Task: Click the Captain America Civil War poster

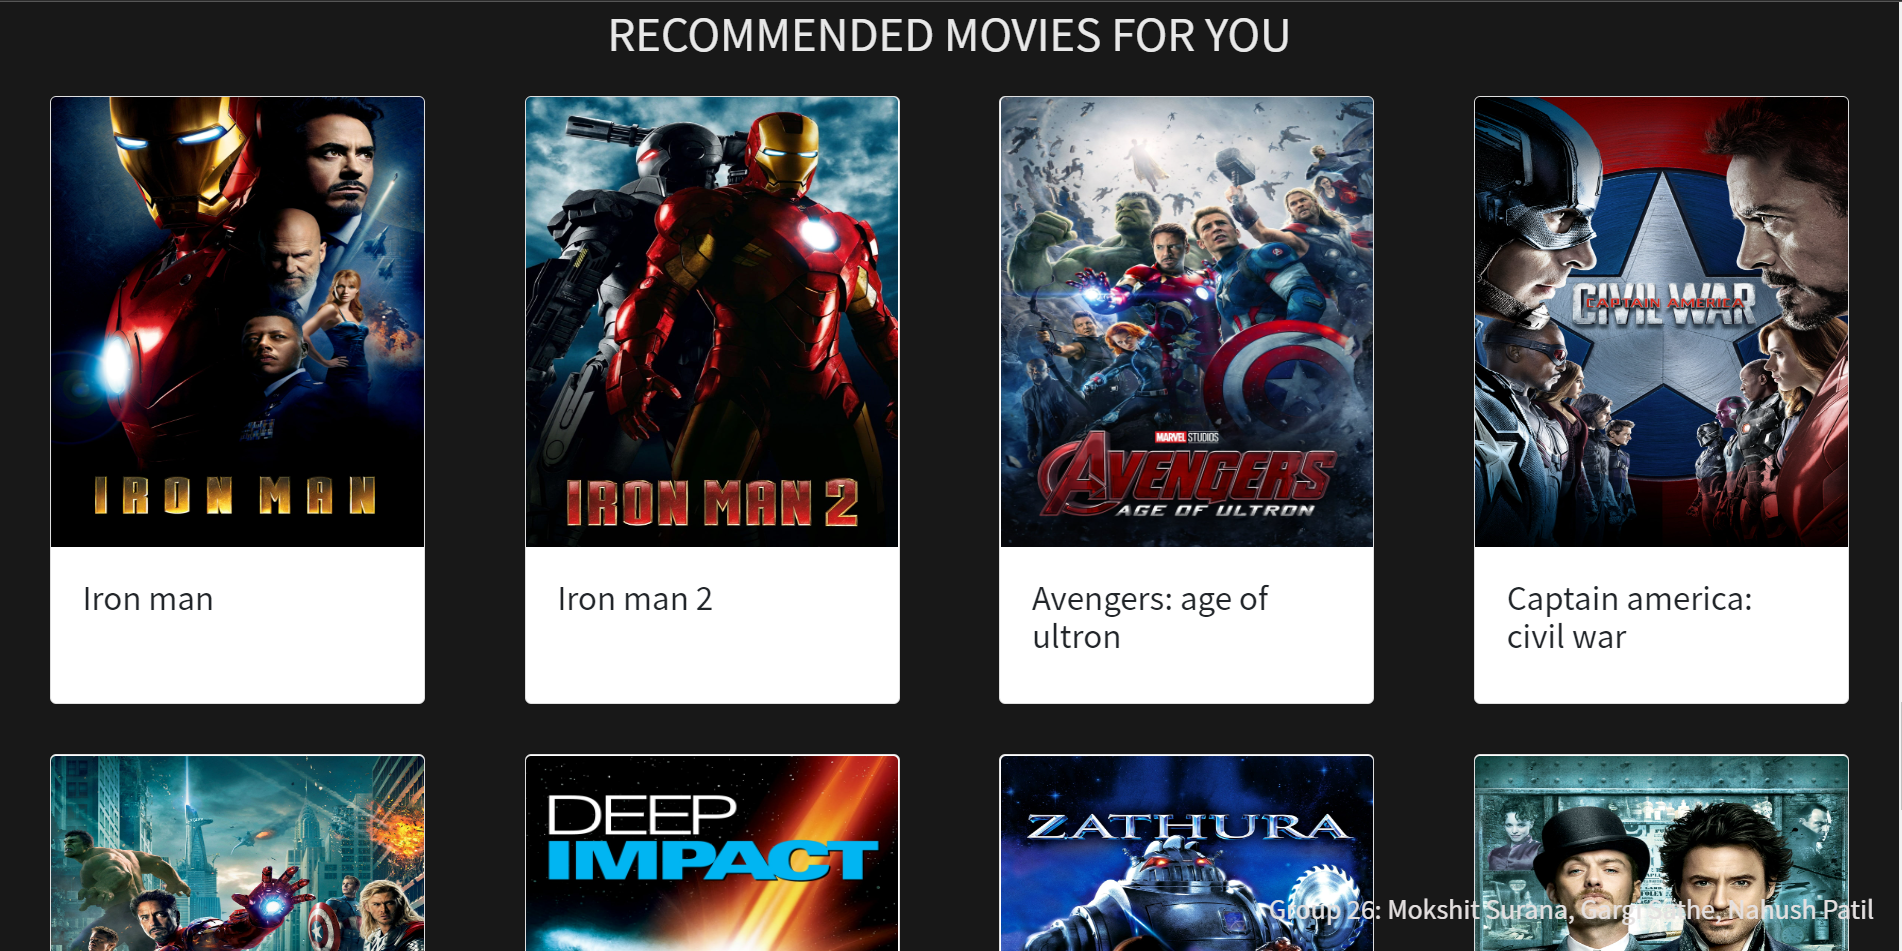Action: click(1661, 322)
